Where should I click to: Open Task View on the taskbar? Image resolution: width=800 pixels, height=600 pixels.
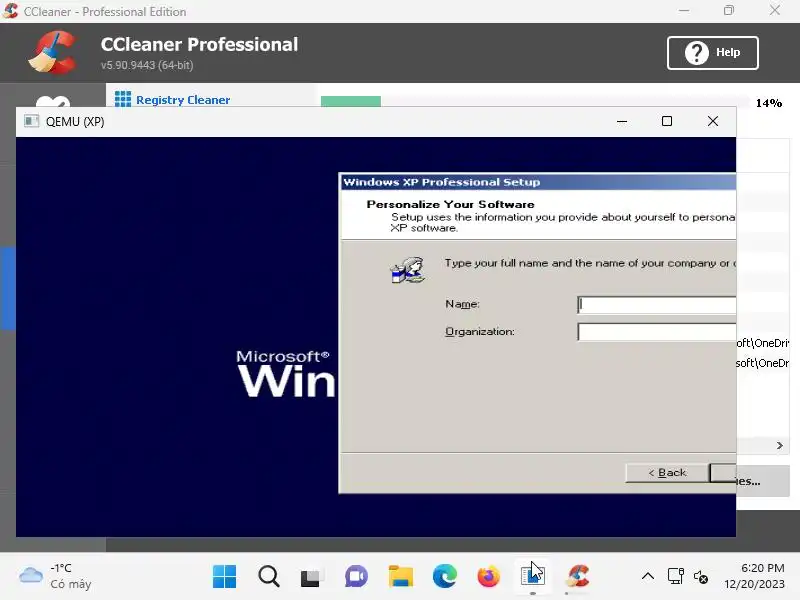[312, 577]
